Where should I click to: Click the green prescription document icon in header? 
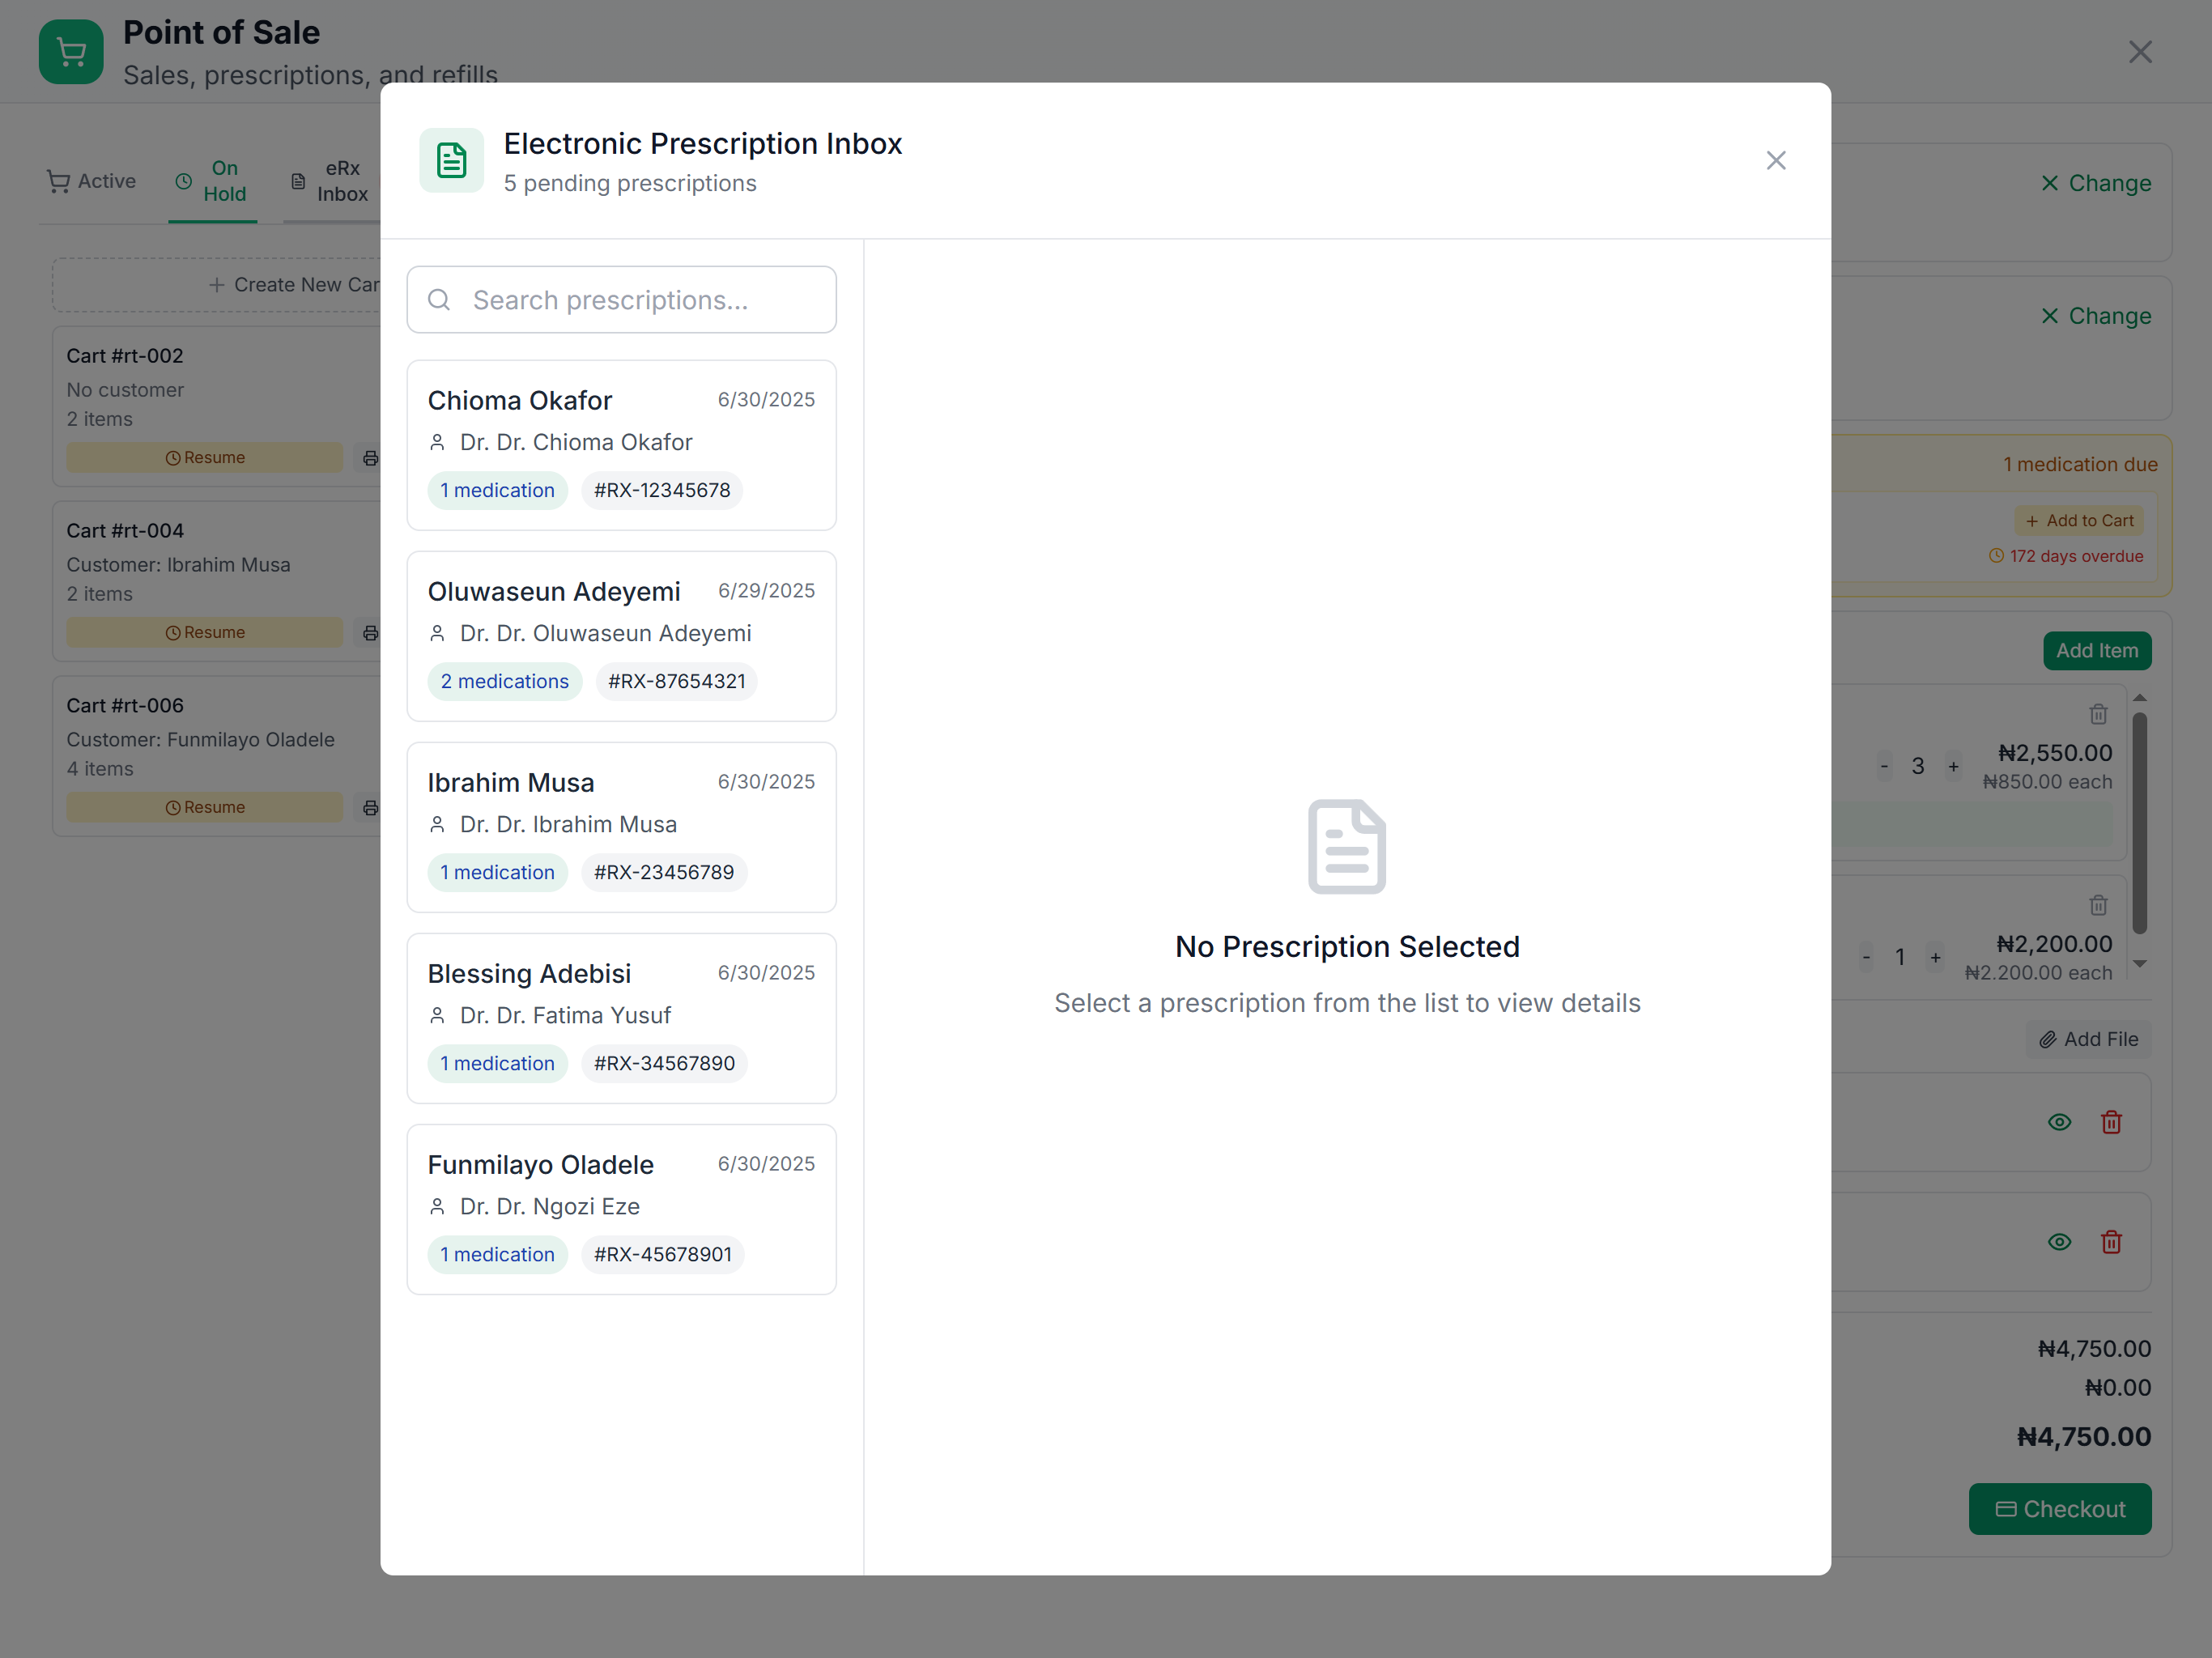pyautogui.click(x=451, y=160)
